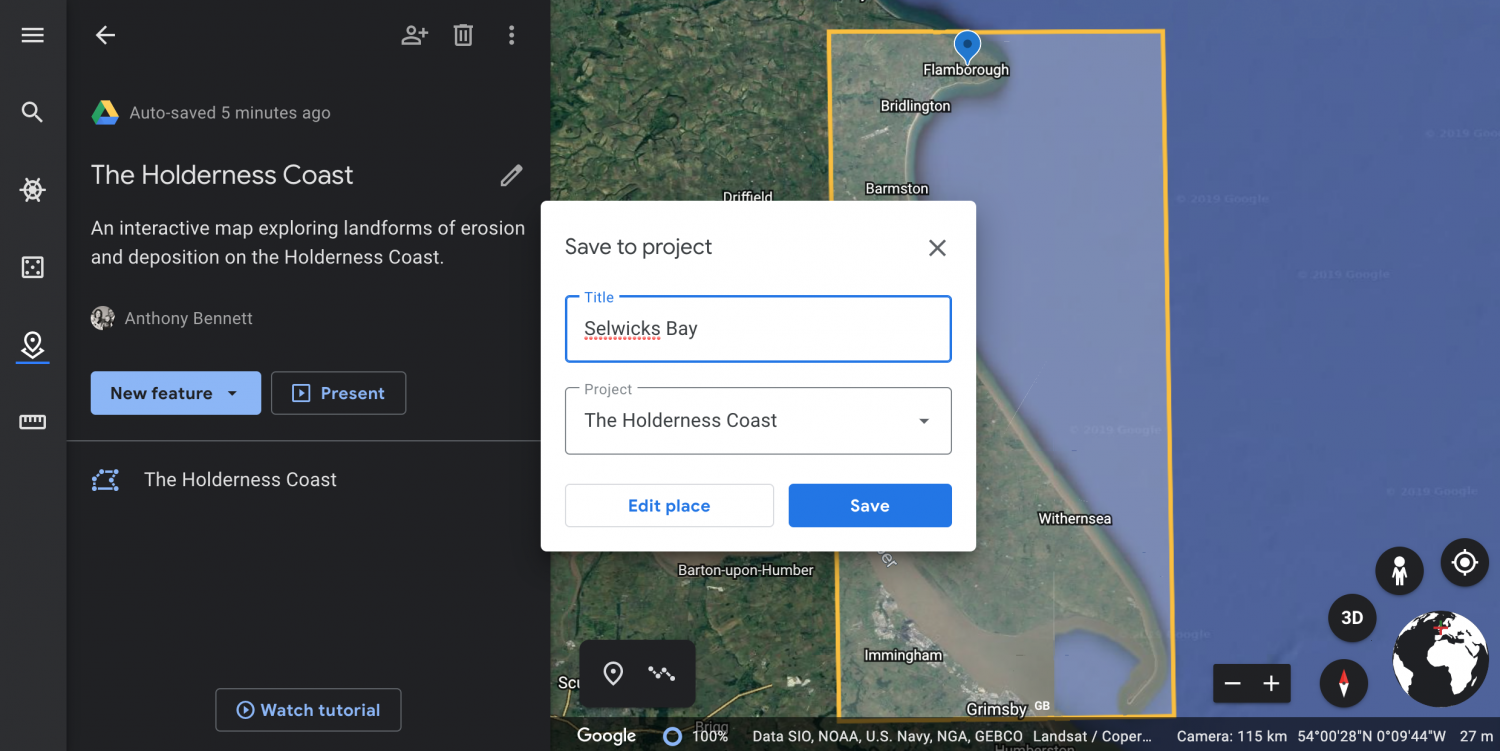Viewport: 1500px width, 751px height.
Task: Click the I'm Feeling Lucky dice icon
Action: point(32,267)
